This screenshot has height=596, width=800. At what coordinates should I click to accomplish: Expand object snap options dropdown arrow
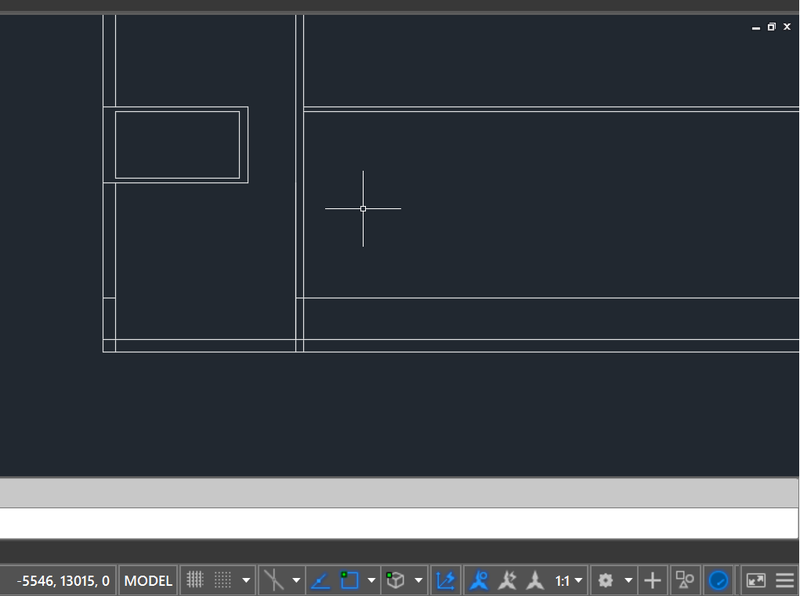click(372, 580)
